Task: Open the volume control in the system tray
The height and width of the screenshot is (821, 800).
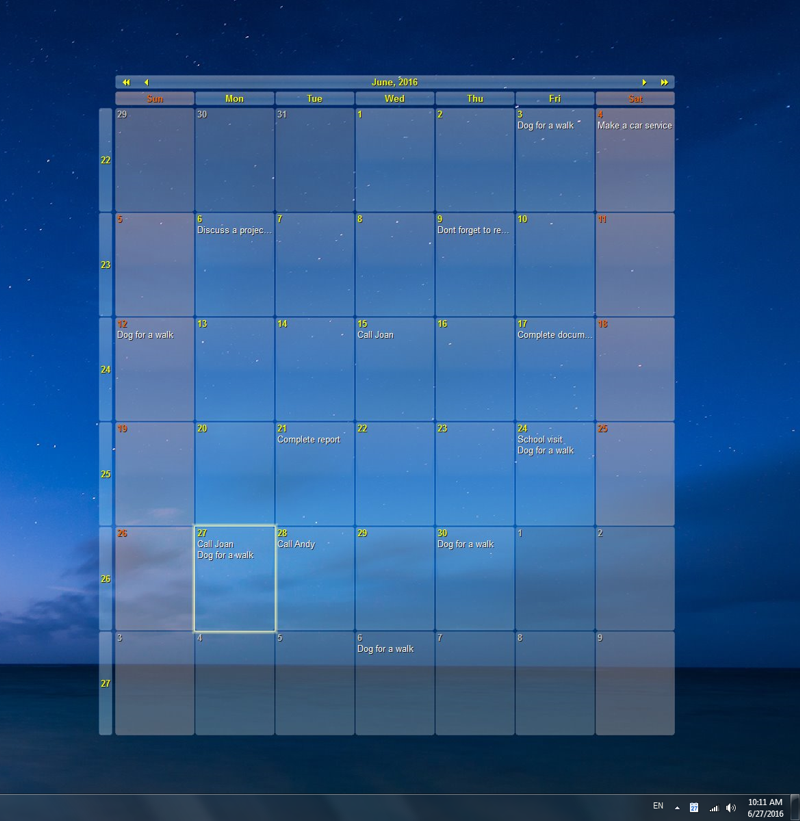Action: click(x=730, y=807)
